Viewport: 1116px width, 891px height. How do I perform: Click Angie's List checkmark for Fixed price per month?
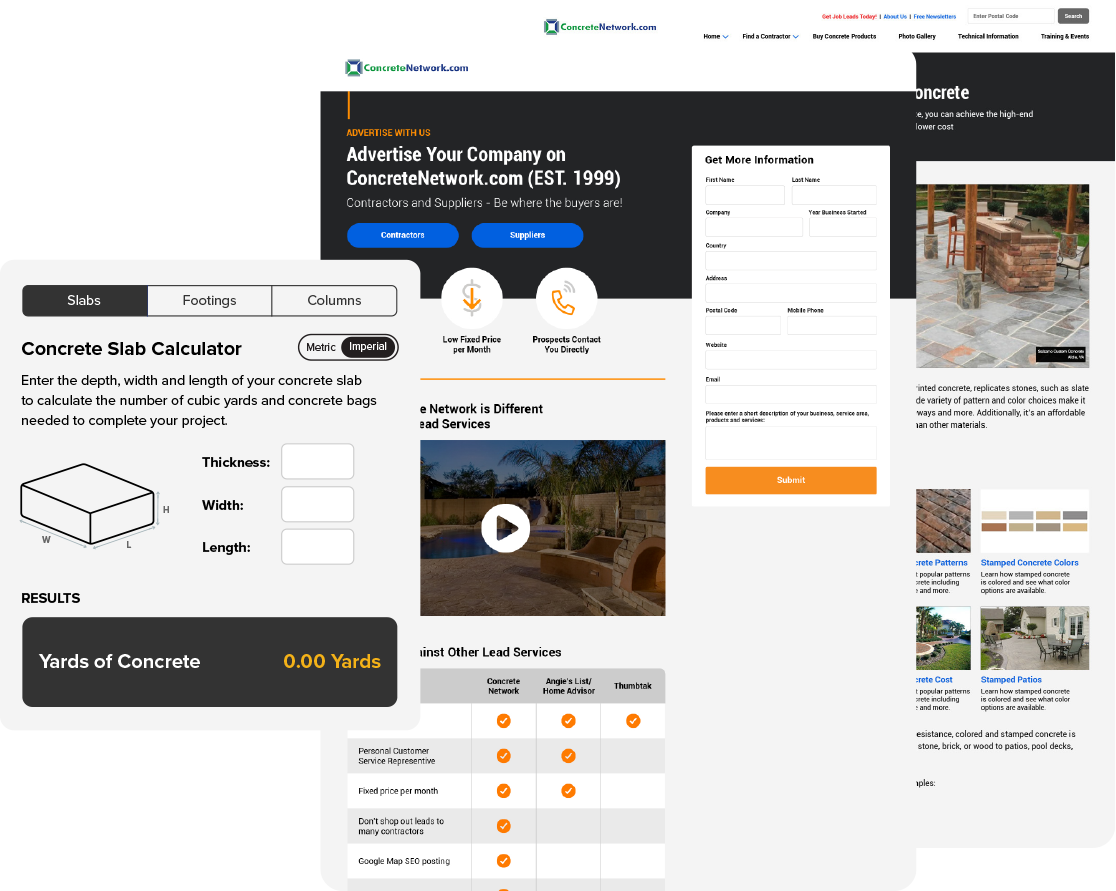pyautogui.click(x=568, y=791)
